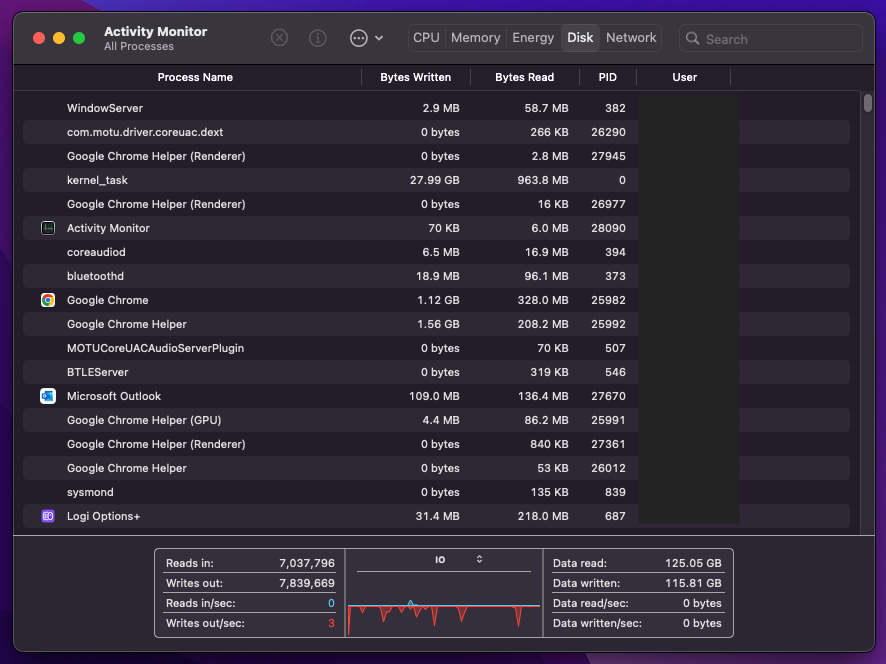Select the Logi Options+ icon in the list

[48, 517]
